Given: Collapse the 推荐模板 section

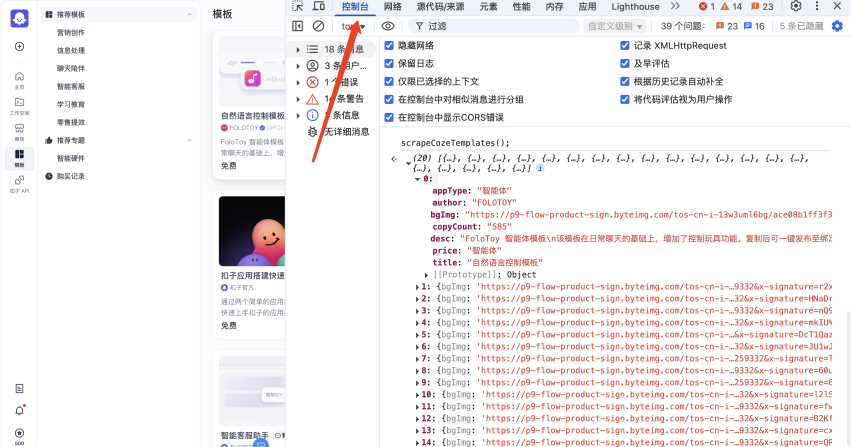Looking at the screenshot, I should pyautogui.click(x=50, y=15).
